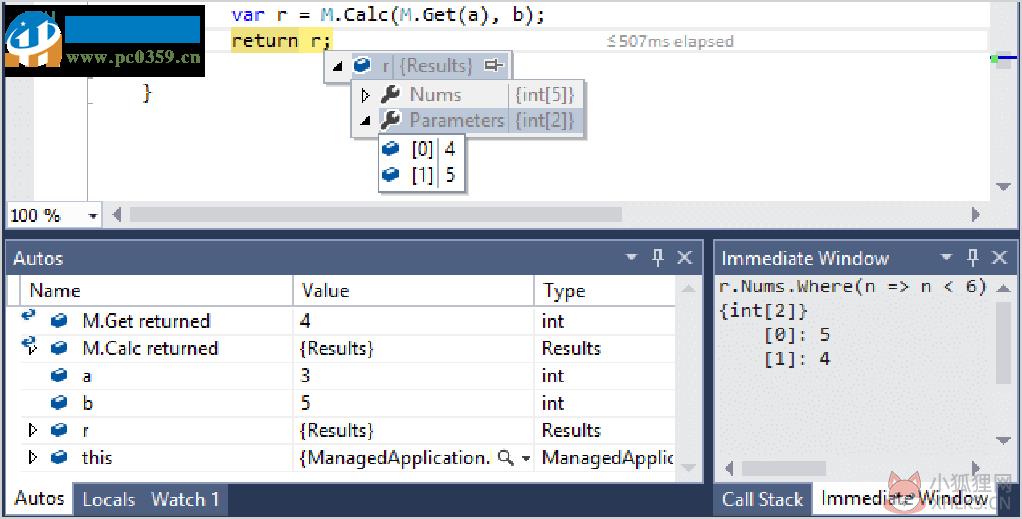Click the {int[2]} result line
Image resolution: width=1022 pixels, height=519 pixels.
[x=763, y=310]
